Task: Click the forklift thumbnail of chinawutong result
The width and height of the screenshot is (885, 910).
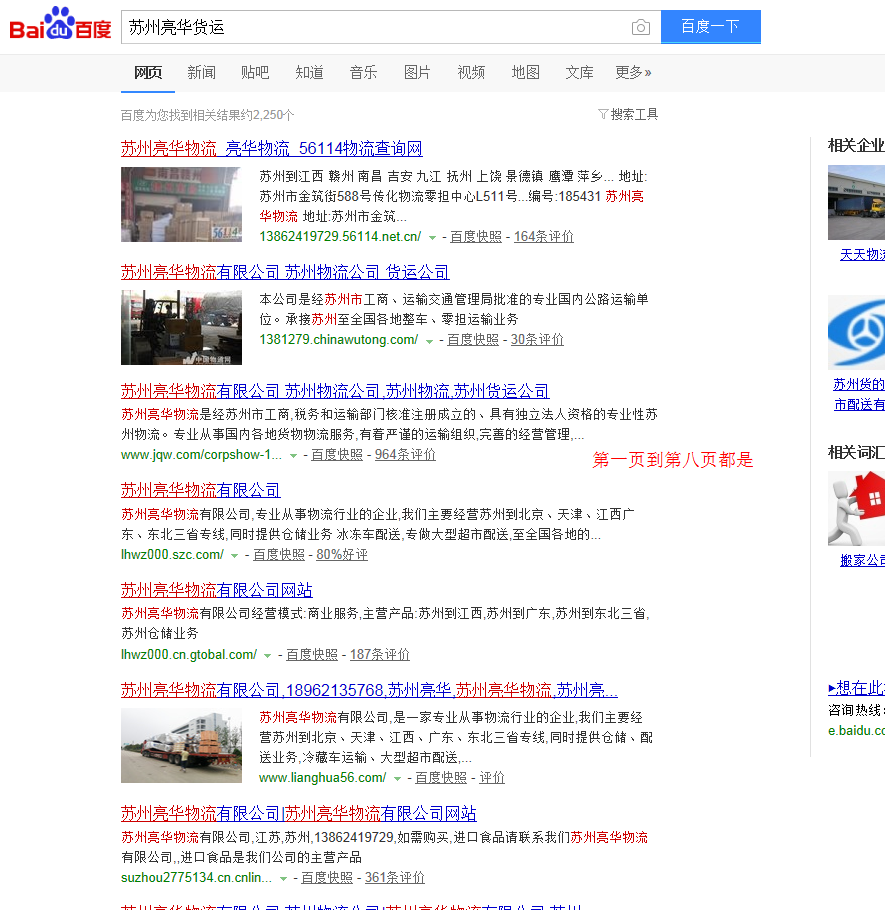Action: pos(181,327)
